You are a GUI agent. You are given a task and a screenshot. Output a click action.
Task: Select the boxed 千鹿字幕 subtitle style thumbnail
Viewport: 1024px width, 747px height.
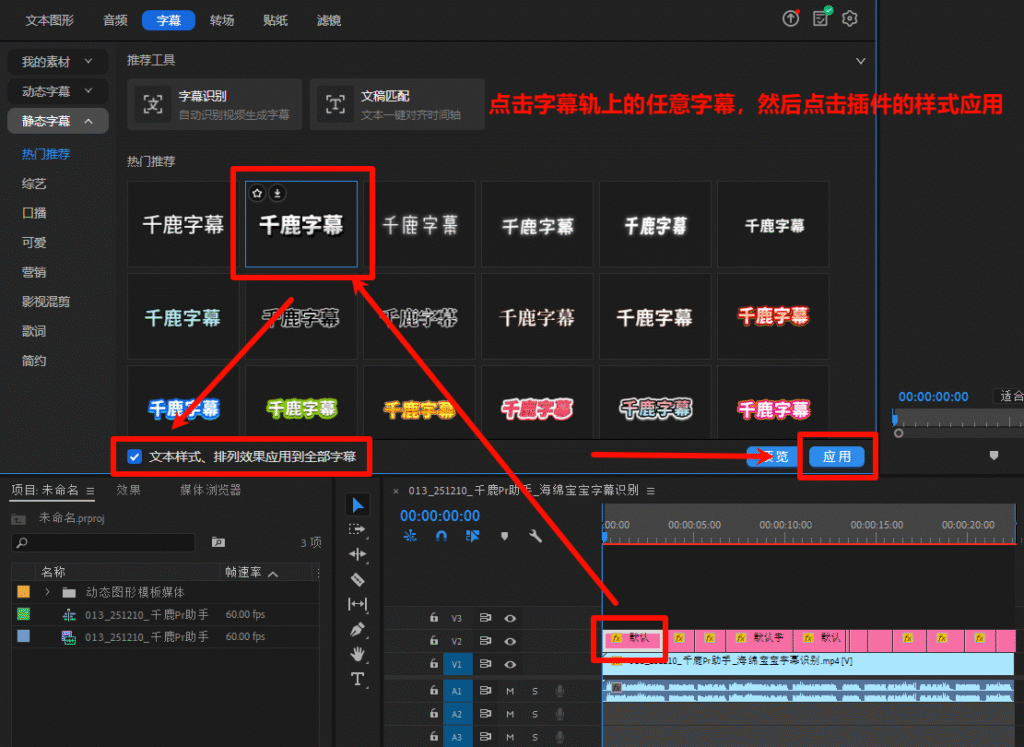[303, 223]
